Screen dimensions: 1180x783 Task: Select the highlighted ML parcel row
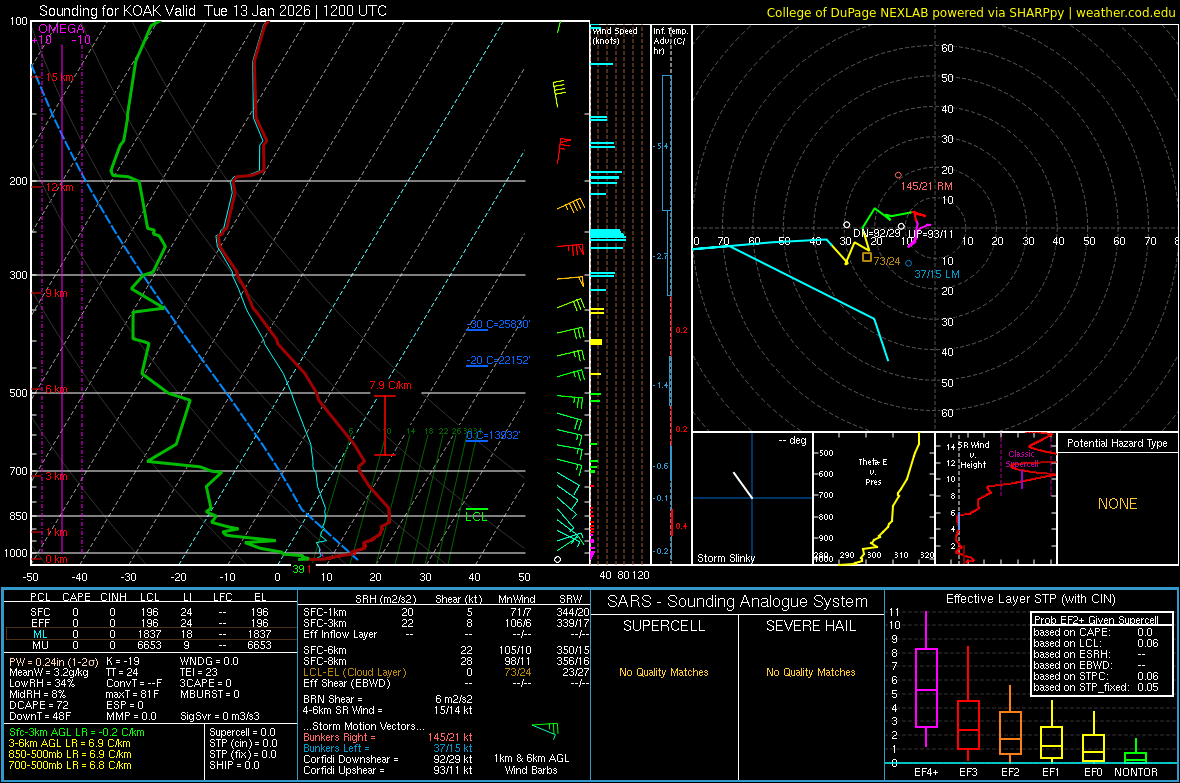[151, 634]
